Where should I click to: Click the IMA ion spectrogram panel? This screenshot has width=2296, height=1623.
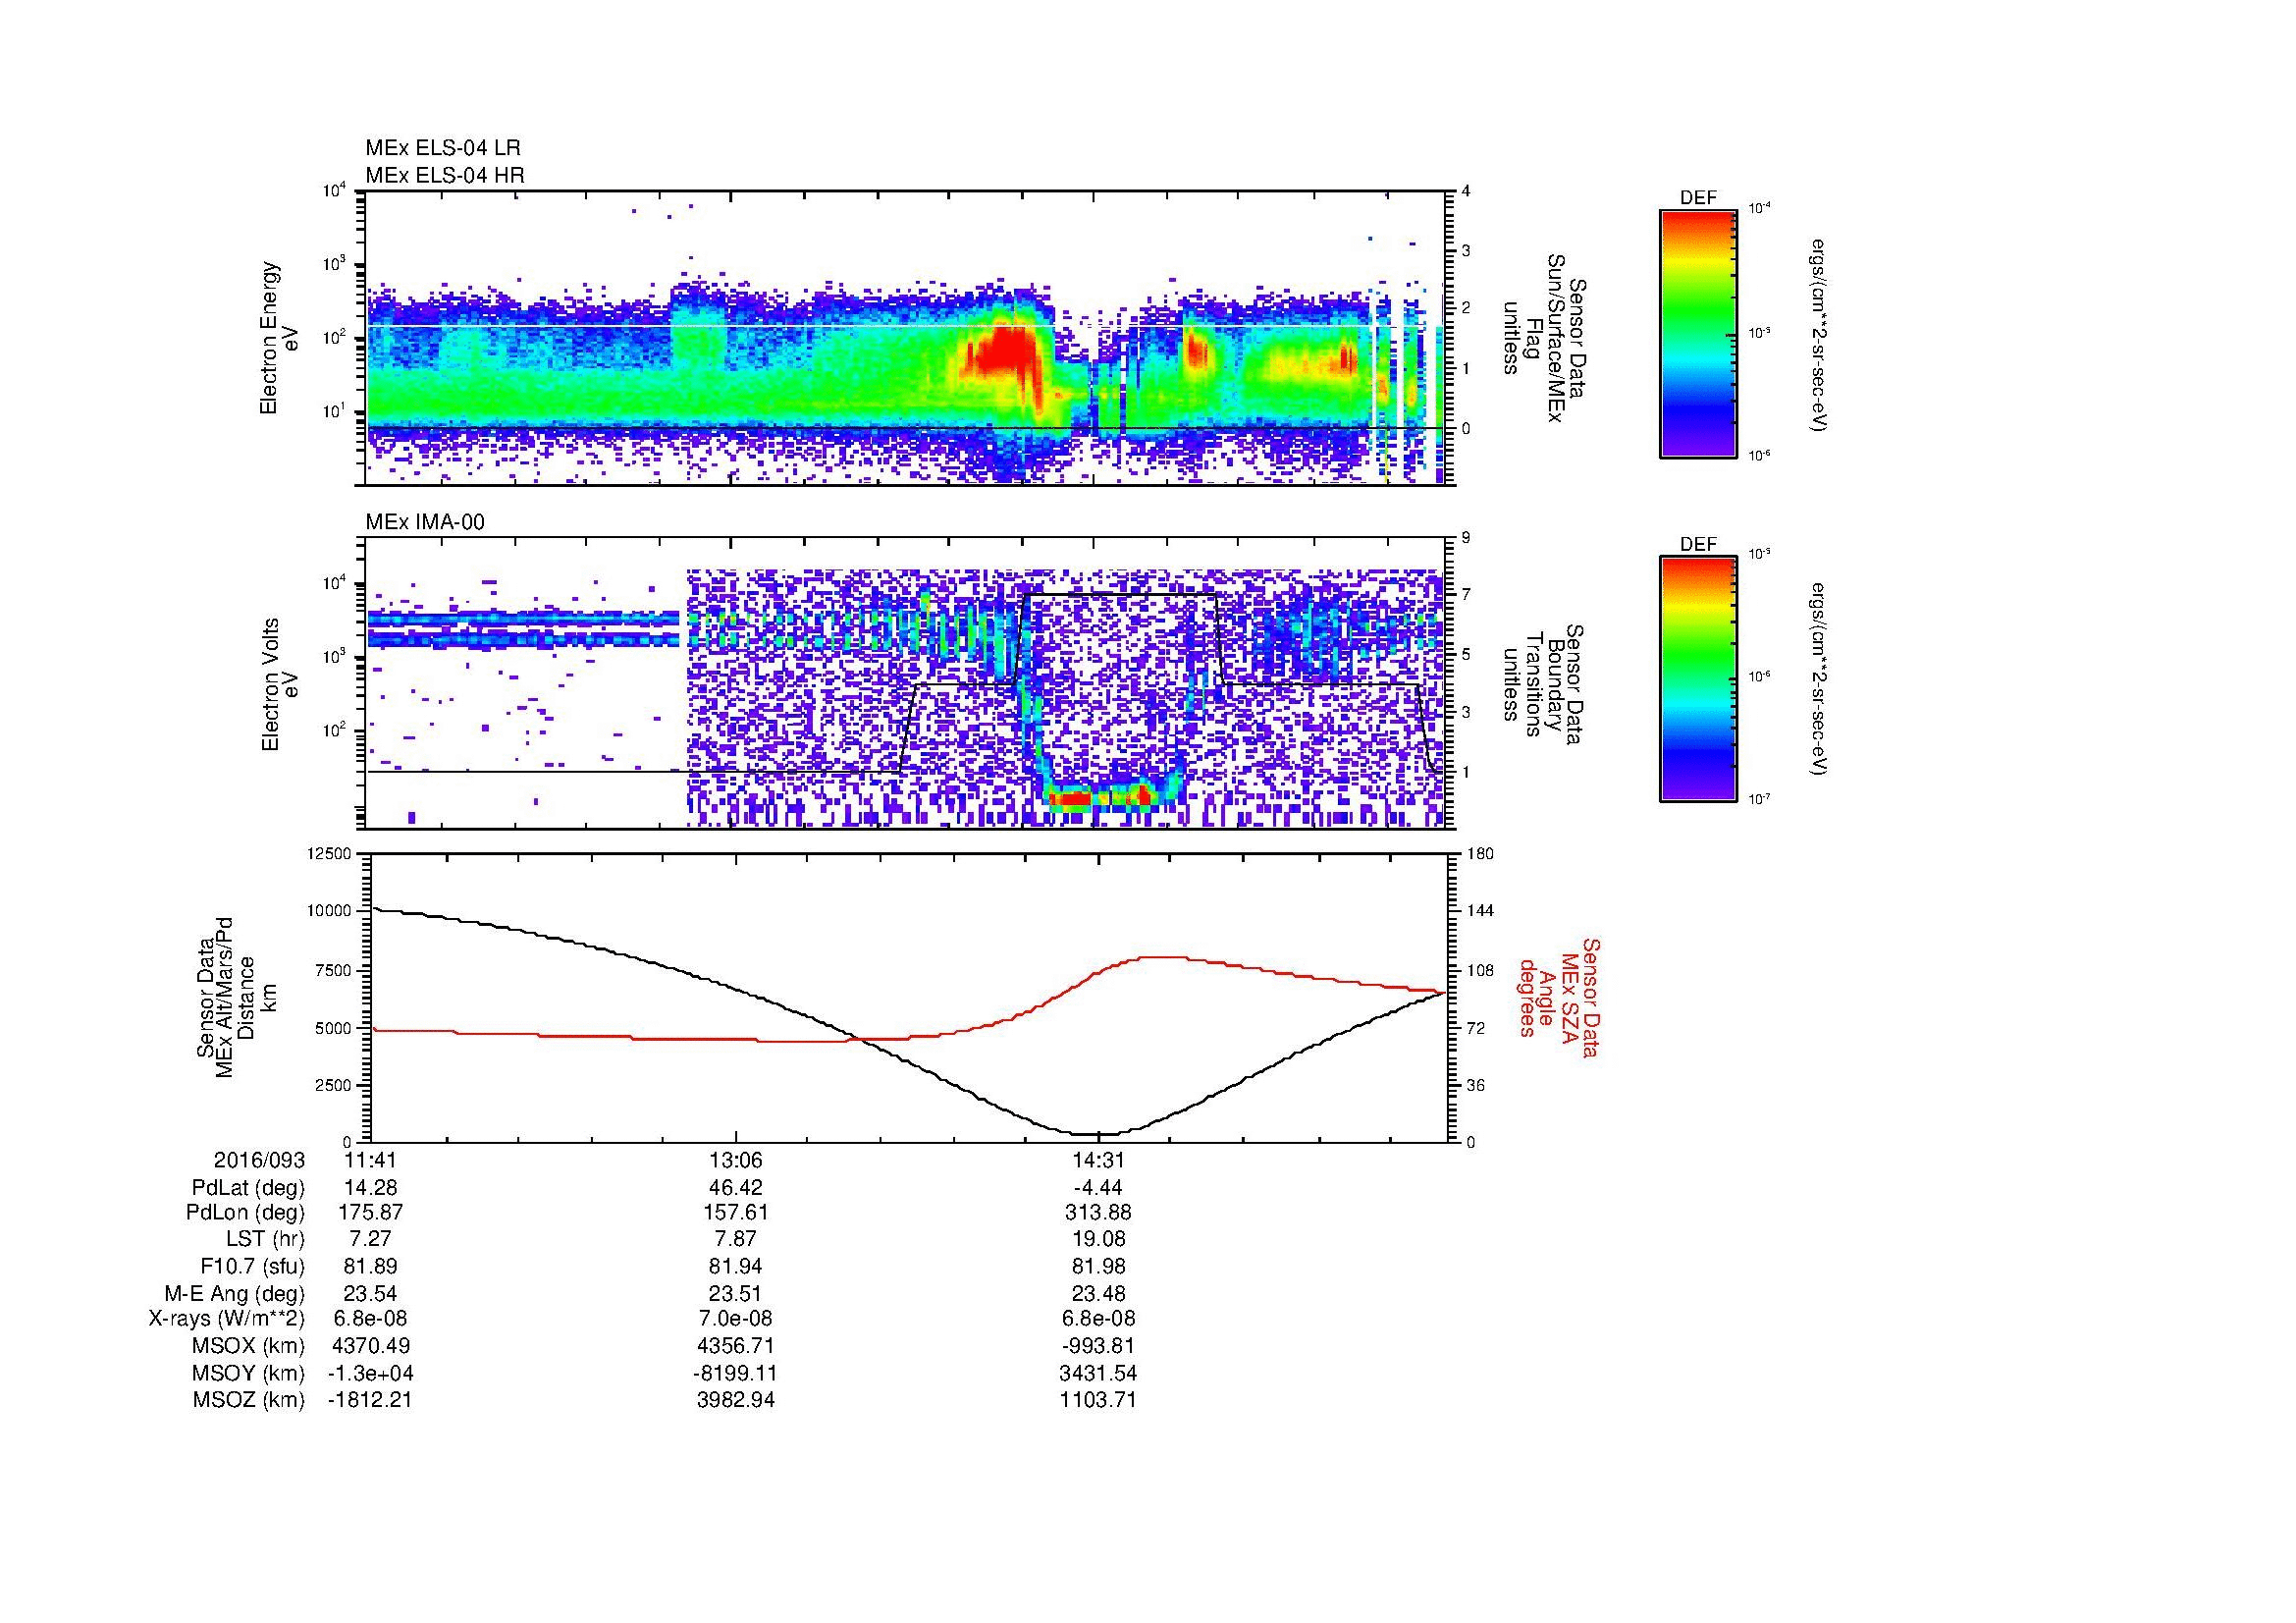[x=906, y=683]
